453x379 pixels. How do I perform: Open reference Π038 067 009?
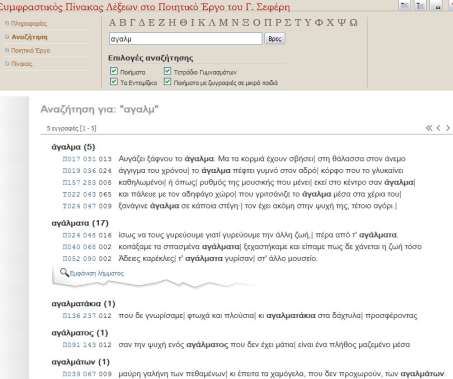(87, 374)
